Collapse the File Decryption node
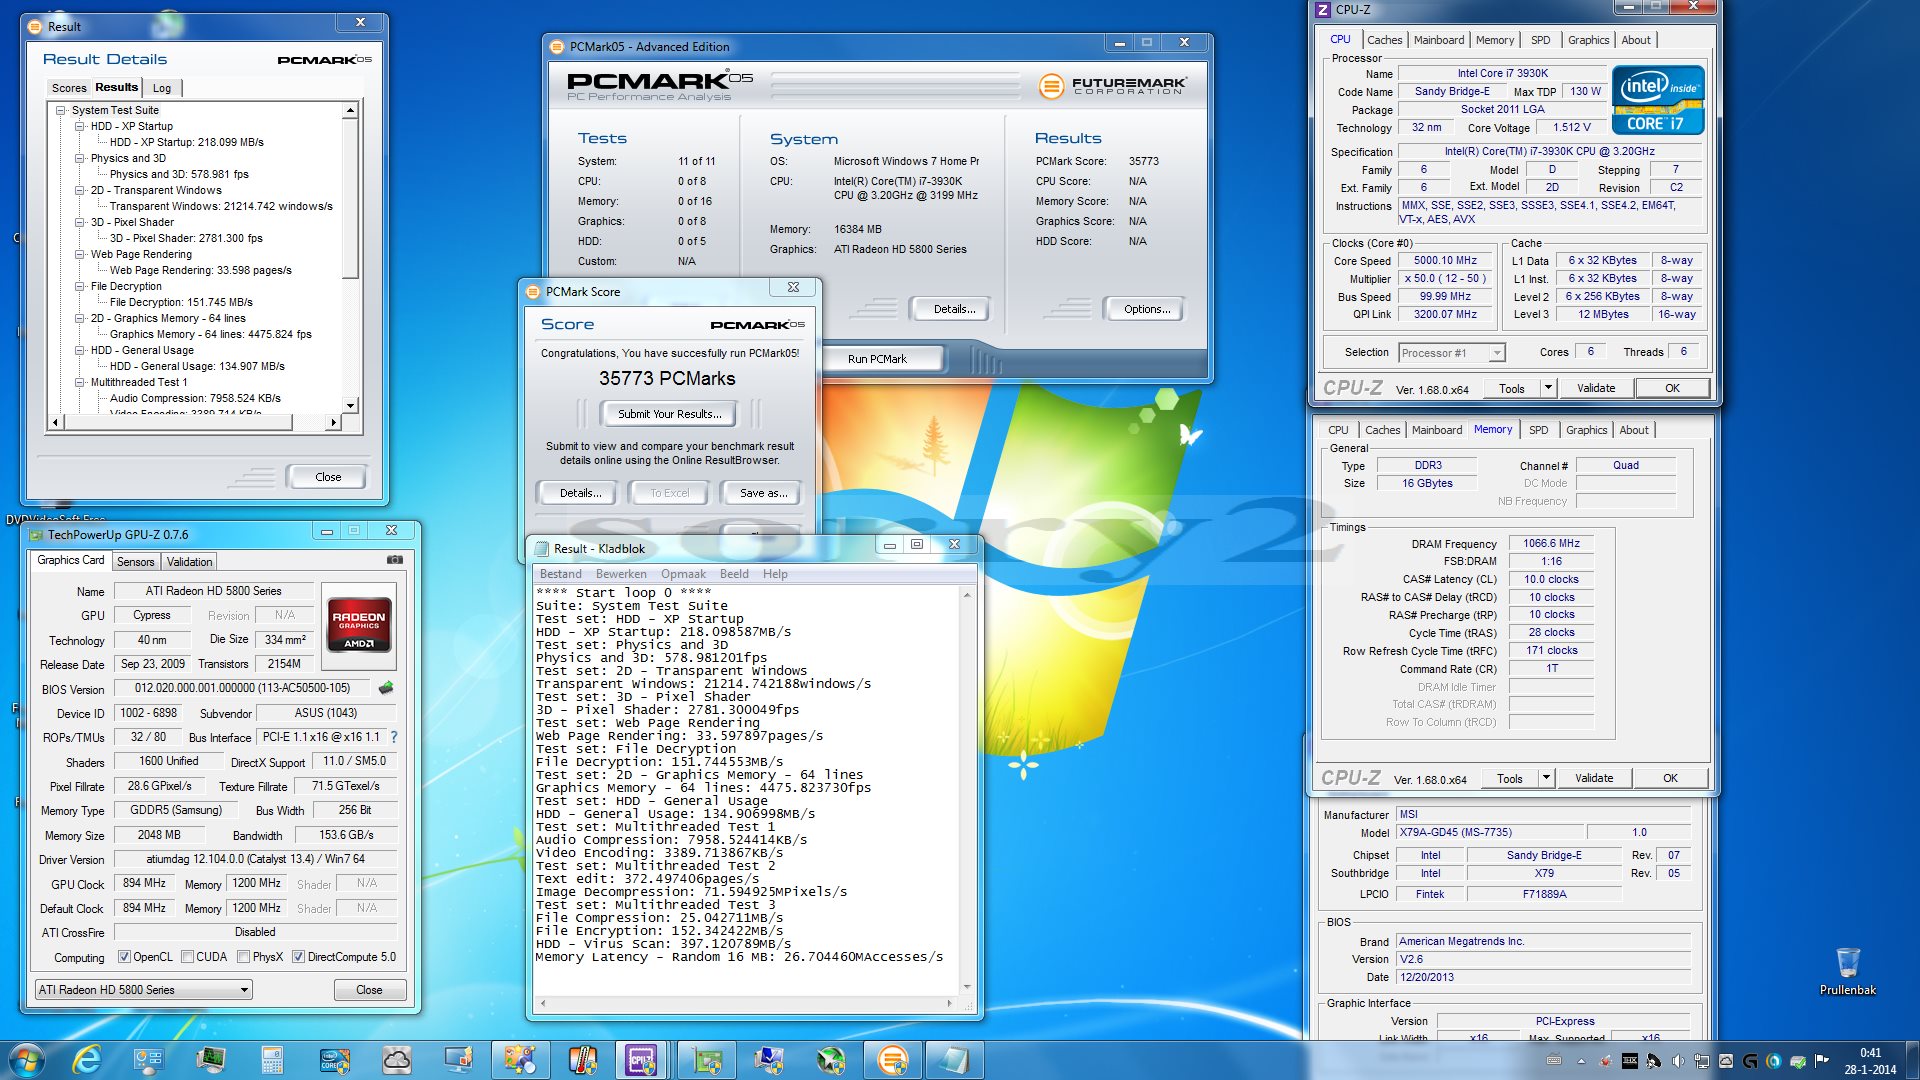This screenshot has width=1920, height=1080. 80,286
